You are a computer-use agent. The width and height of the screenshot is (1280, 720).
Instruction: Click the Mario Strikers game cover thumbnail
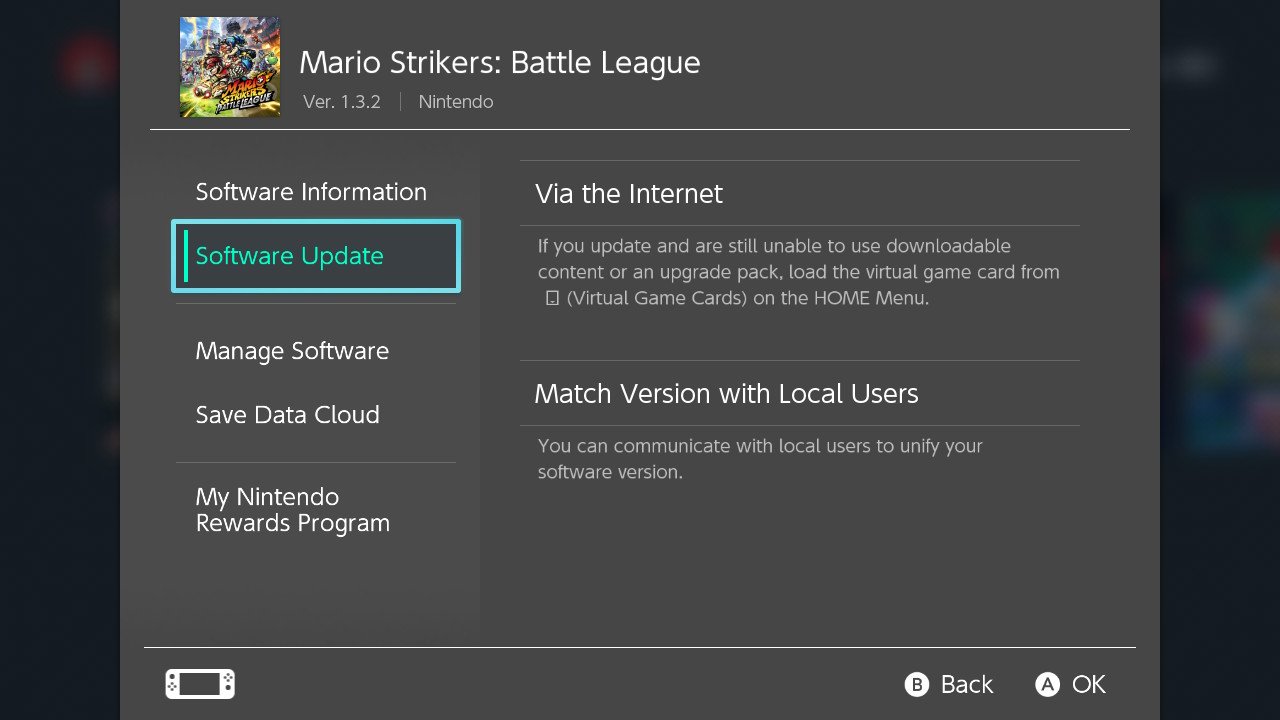[230, 67]
